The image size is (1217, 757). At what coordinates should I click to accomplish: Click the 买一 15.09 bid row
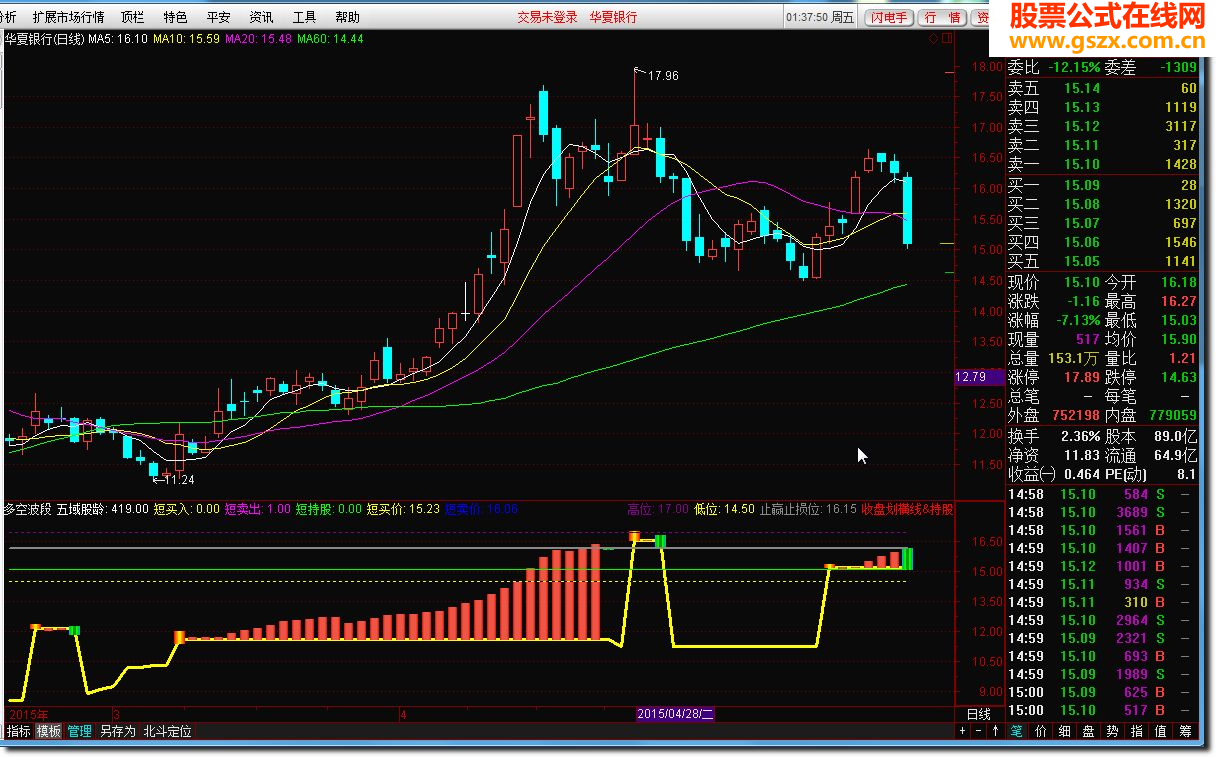pyautogui.click(x=1102, y=185)
